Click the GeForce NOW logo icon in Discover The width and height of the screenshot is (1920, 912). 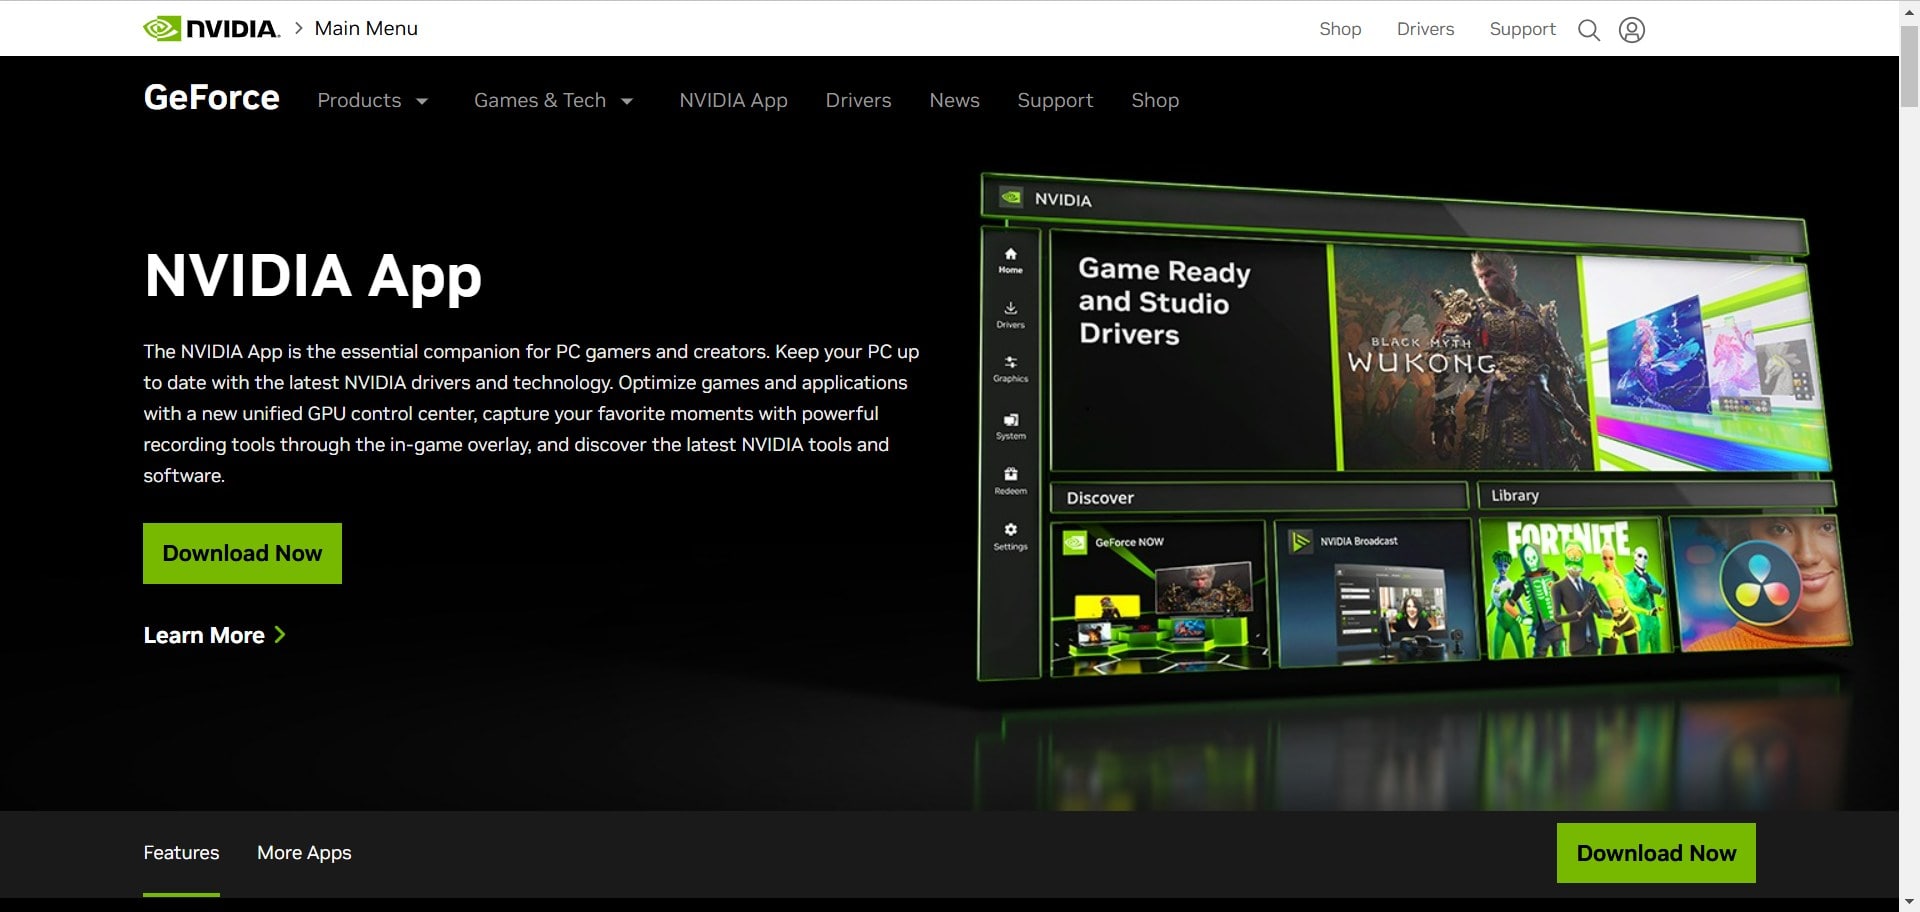click(1075, 542)
